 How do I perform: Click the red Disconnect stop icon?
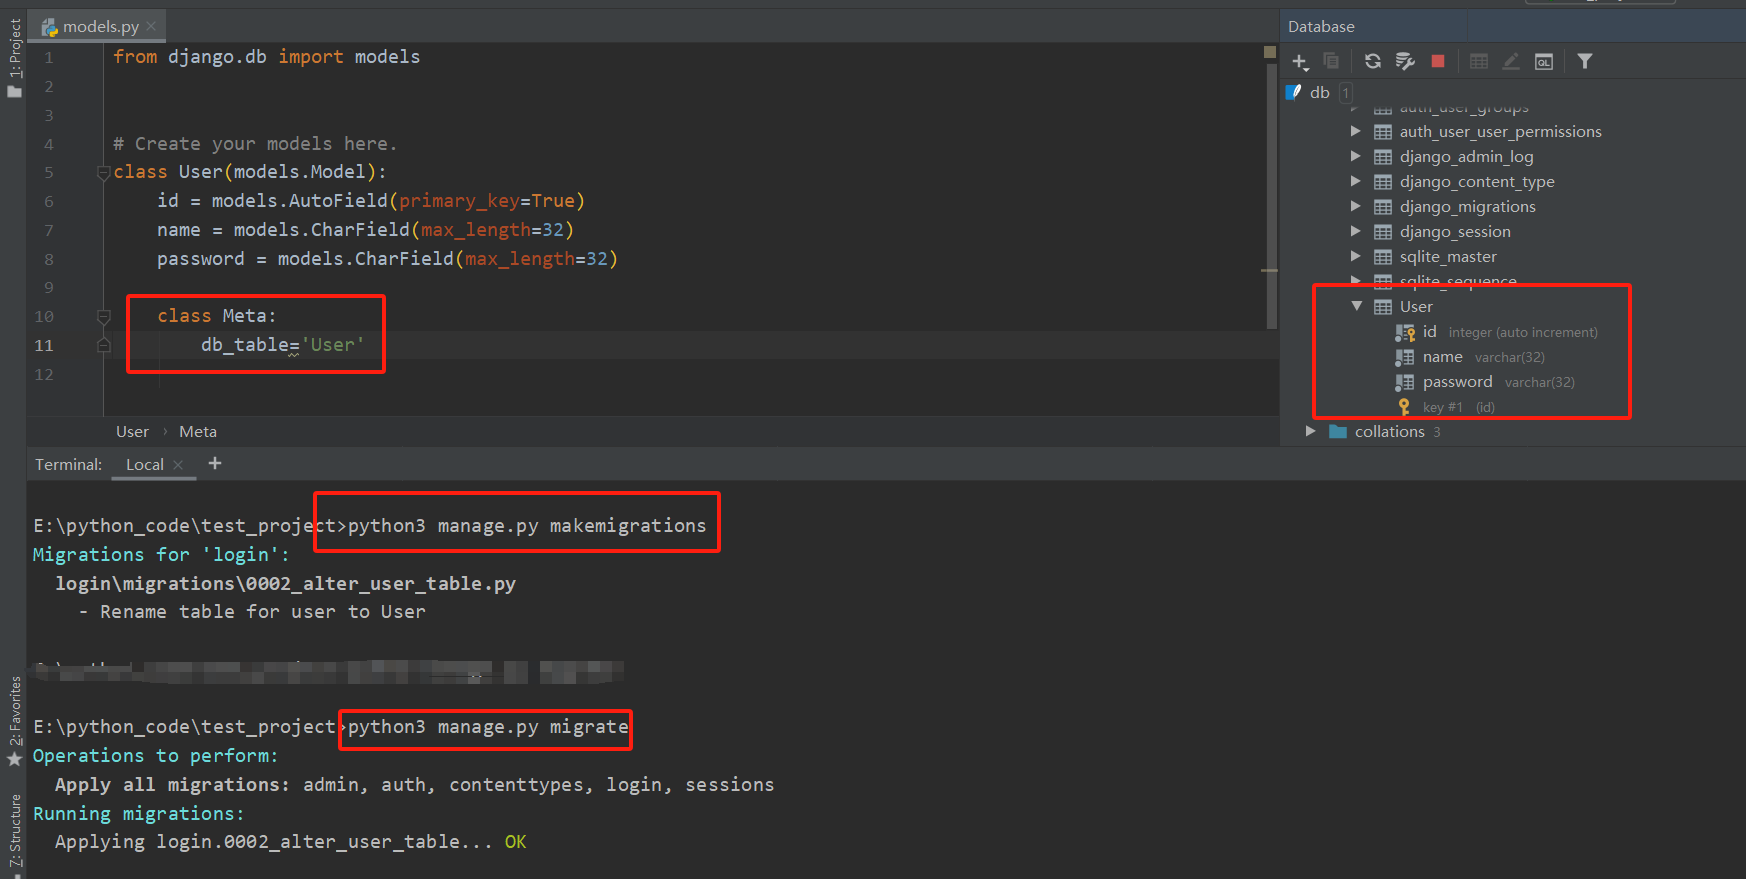1438,62
